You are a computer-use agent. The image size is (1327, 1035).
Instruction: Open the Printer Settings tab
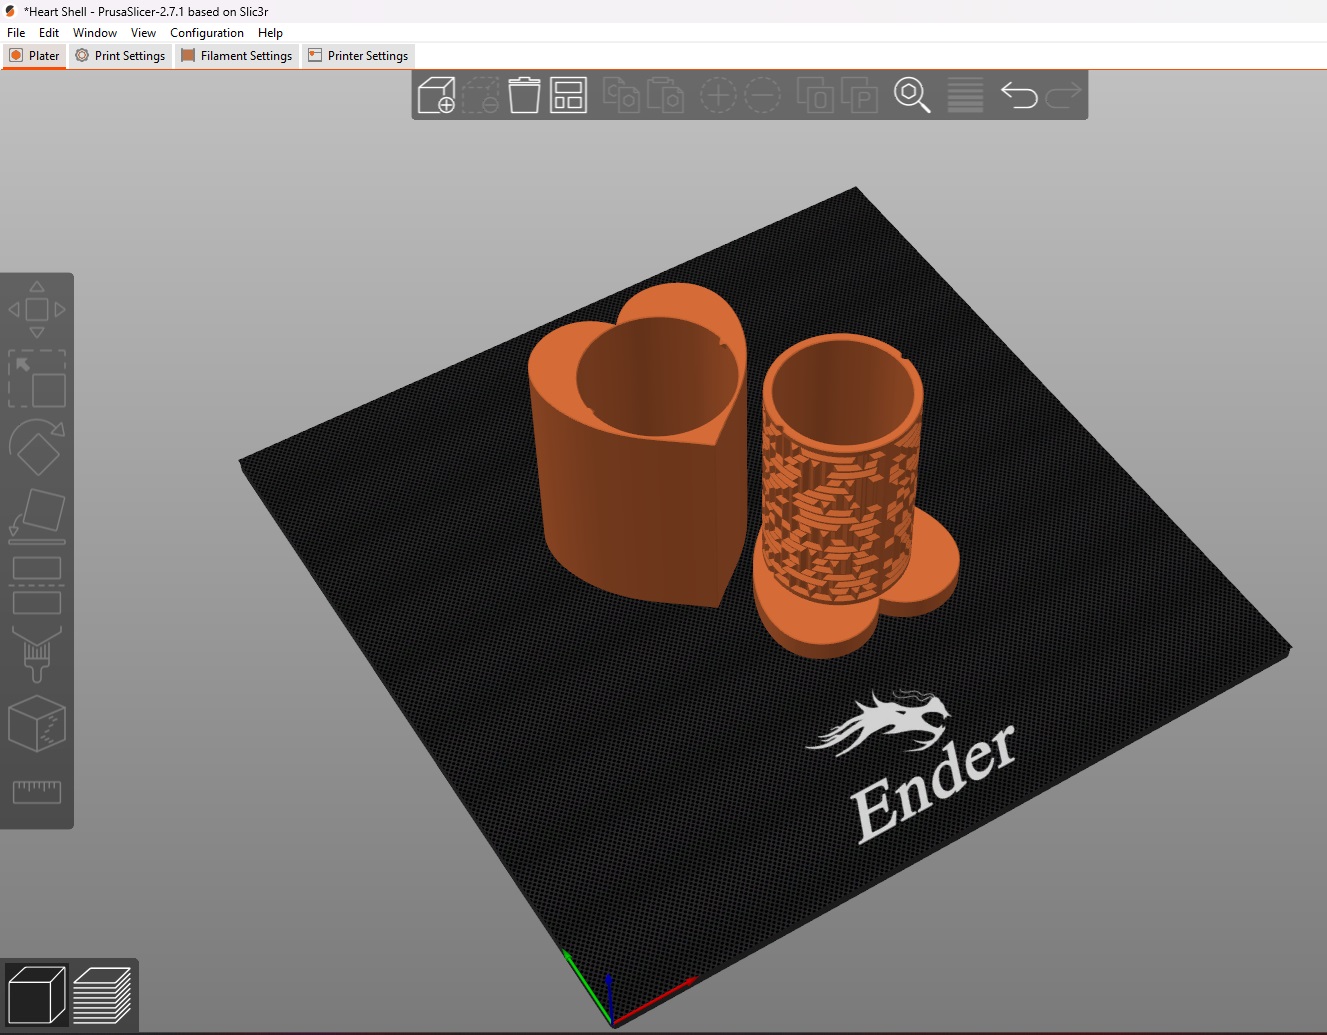[358, 56]
